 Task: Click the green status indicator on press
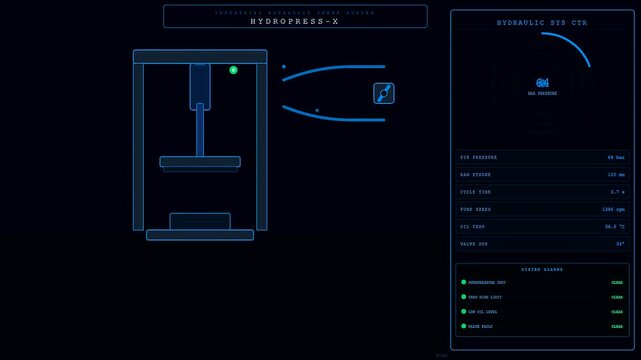click(x=233, y=70)
